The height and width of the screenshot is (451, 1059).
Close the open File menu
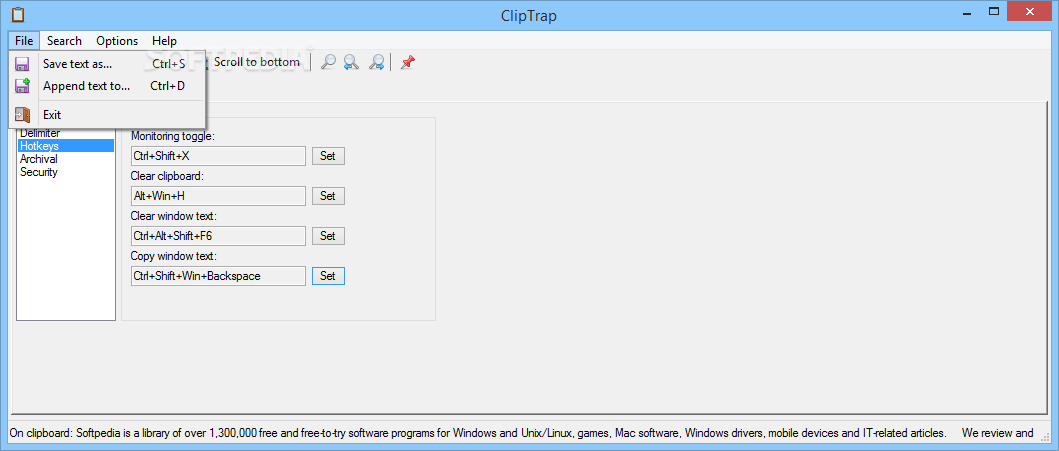pos(24,41)
